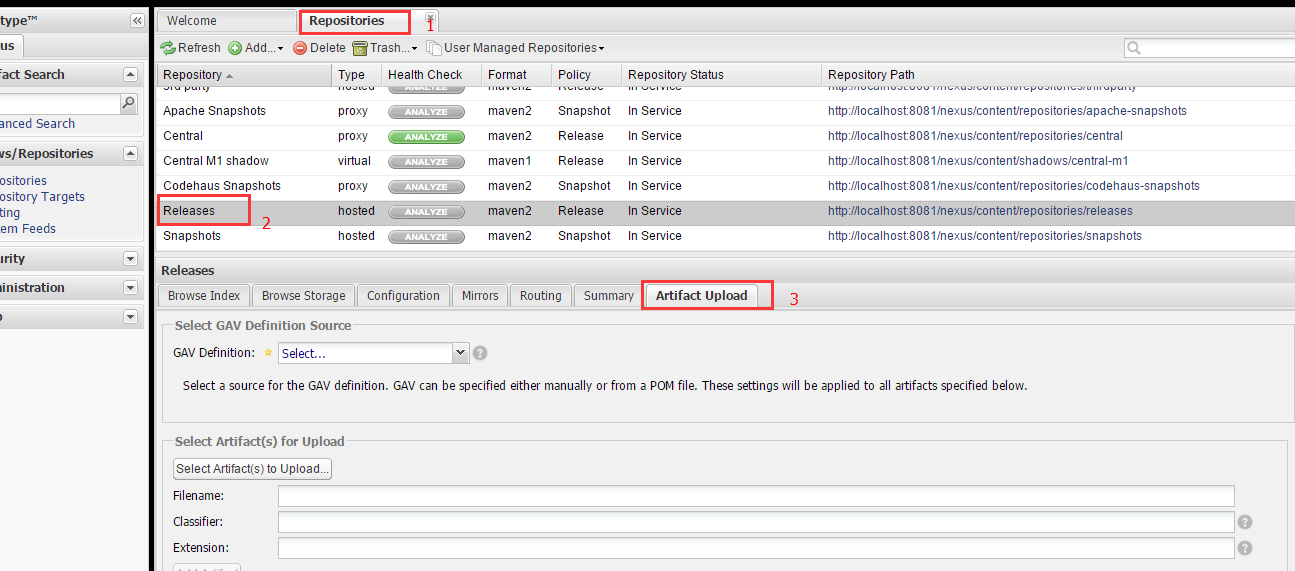Click the Central repository path URL
1295x571 pixels.
(x=975, y=136)
